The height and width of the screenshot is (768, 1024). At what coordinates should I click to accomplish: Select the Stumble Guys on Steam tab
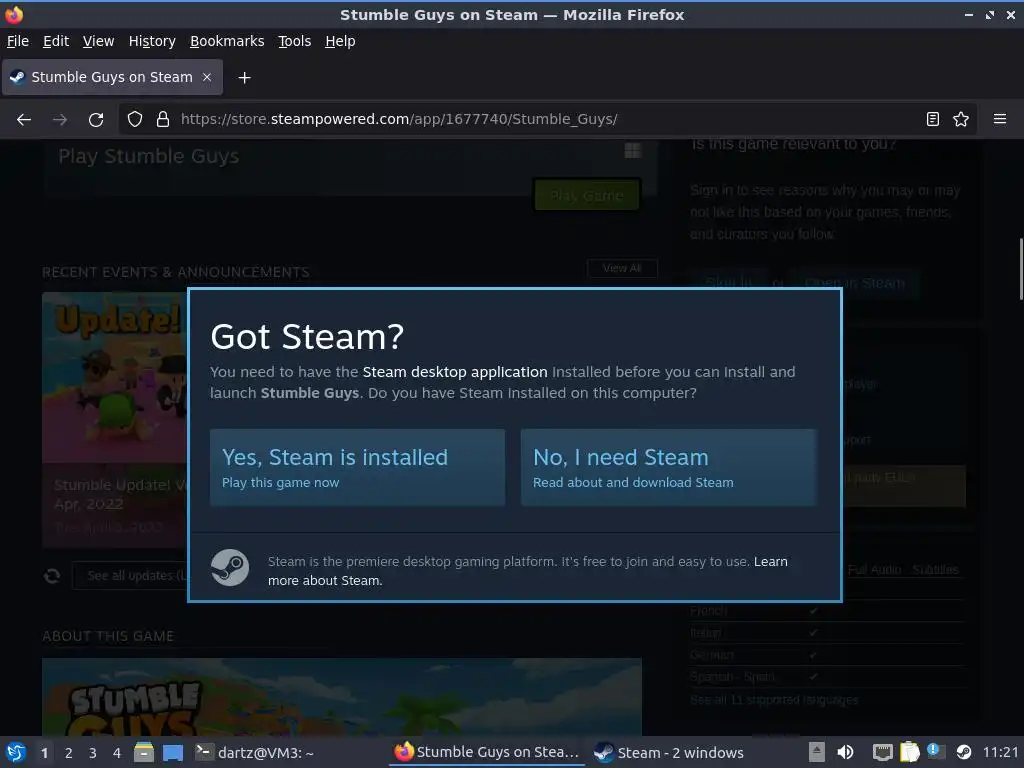112,77
